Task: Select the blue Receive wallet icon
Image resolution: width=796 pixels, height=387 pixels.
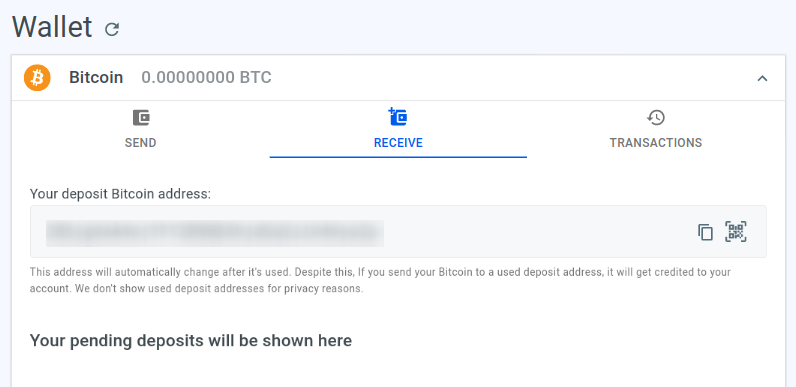Action: (398, 117)
